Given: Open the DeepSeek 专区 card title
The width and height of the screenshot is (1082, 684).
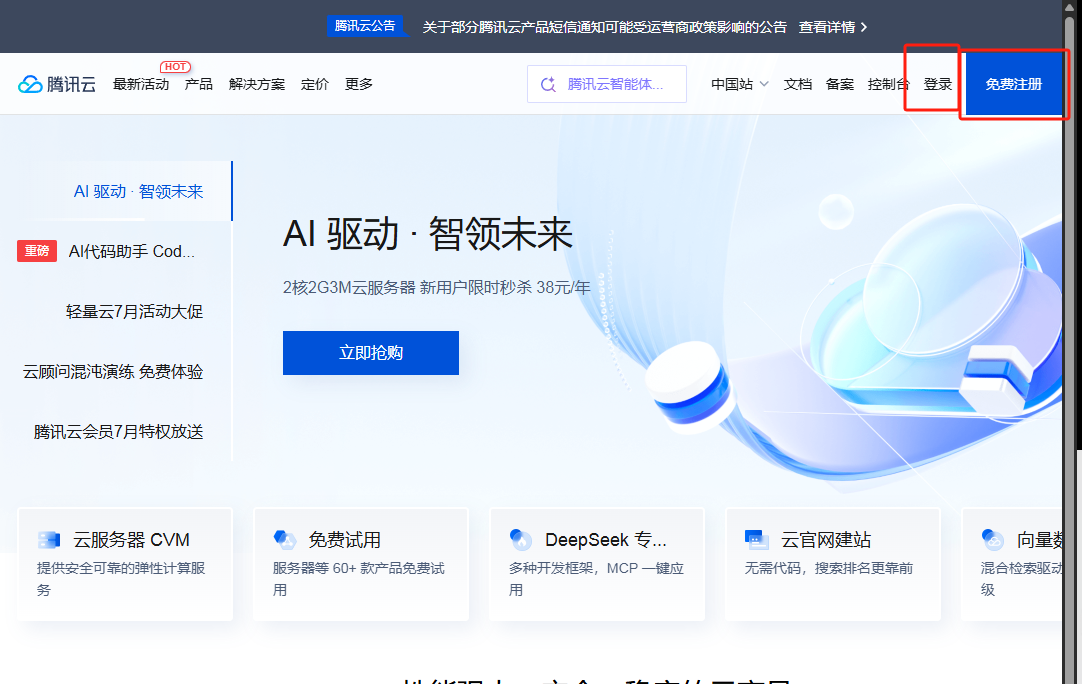Looking at the screenshot, I should (x=606, y=540).
